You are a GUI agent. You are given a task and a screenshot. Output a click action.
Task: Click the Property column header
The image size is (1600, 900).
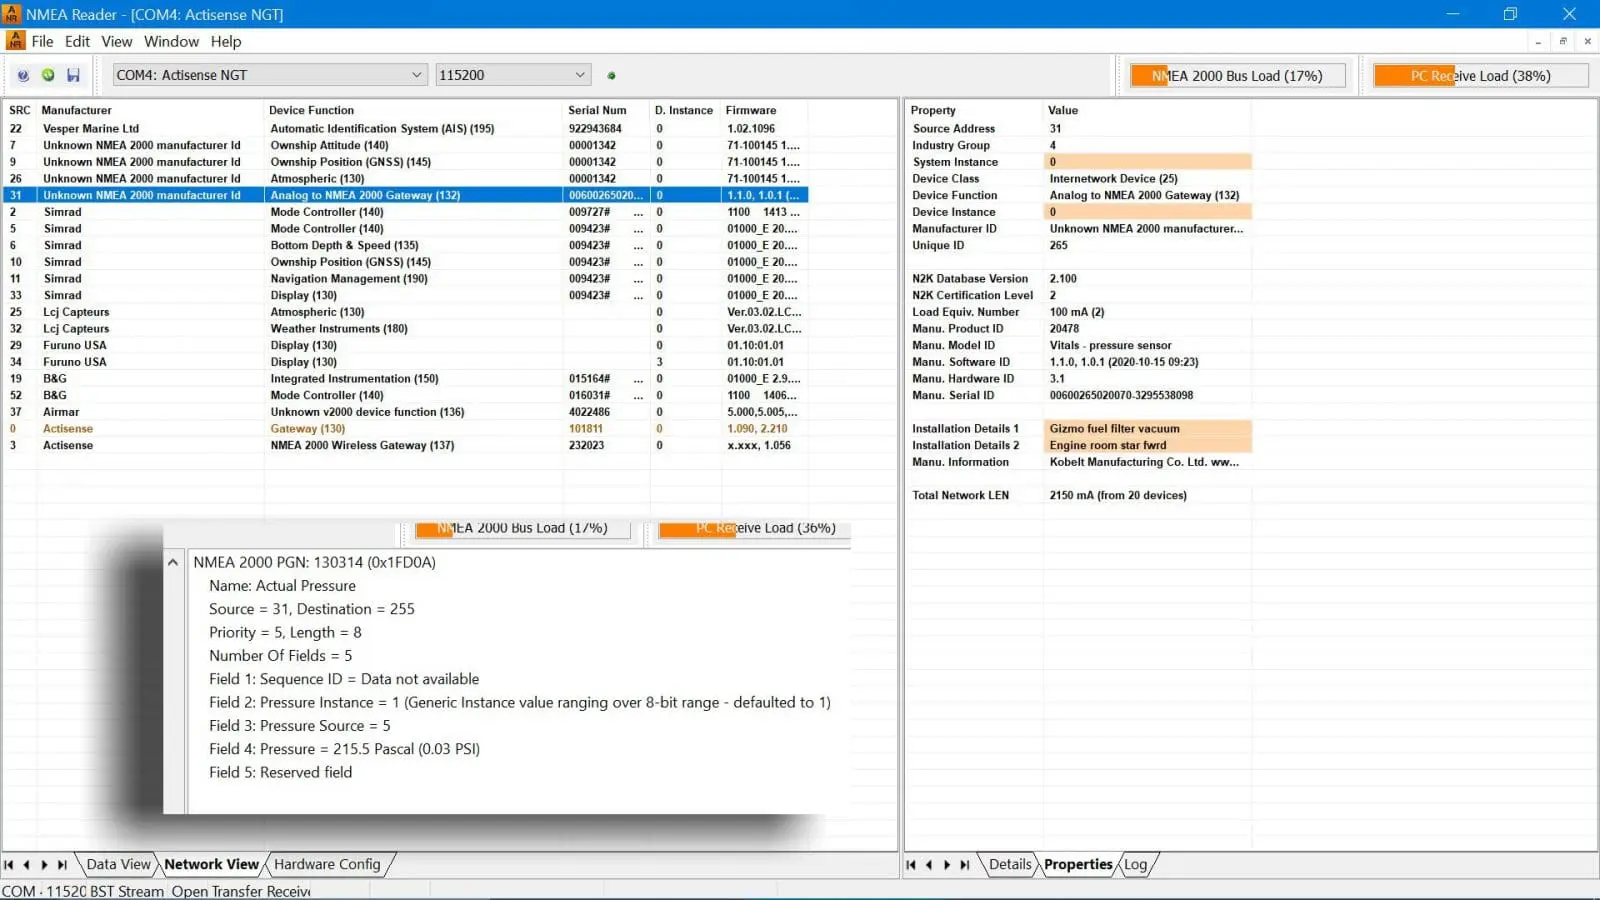(975, 110)
